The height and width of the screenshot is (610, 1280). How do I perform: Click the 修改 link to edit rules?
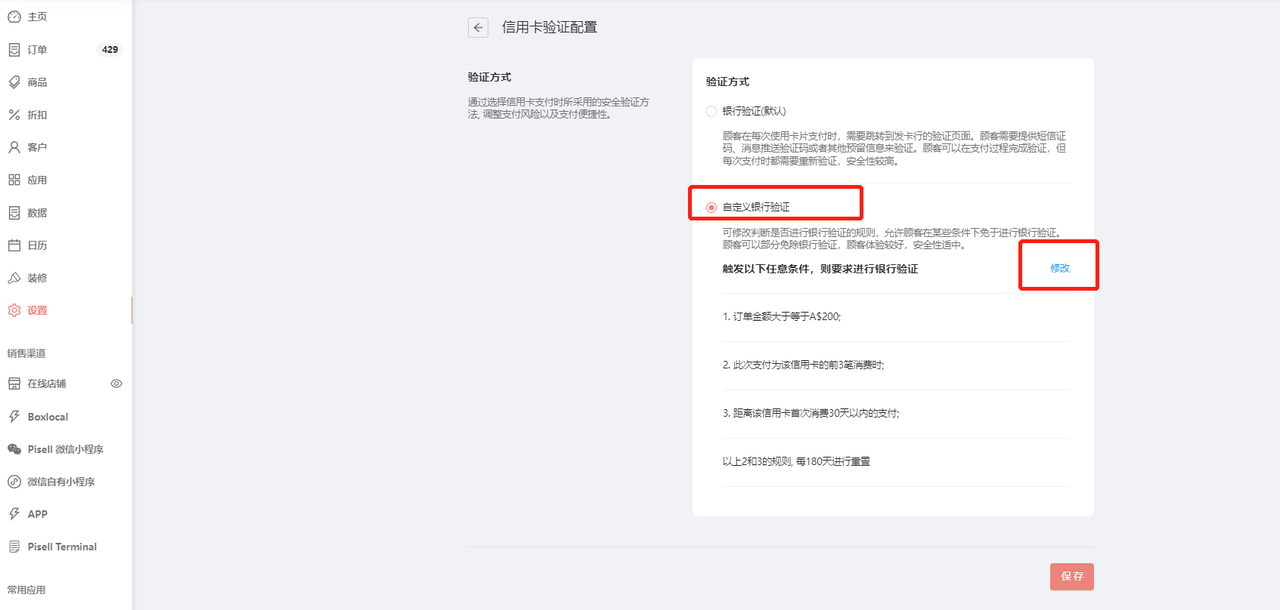(x=1060, y=268)
